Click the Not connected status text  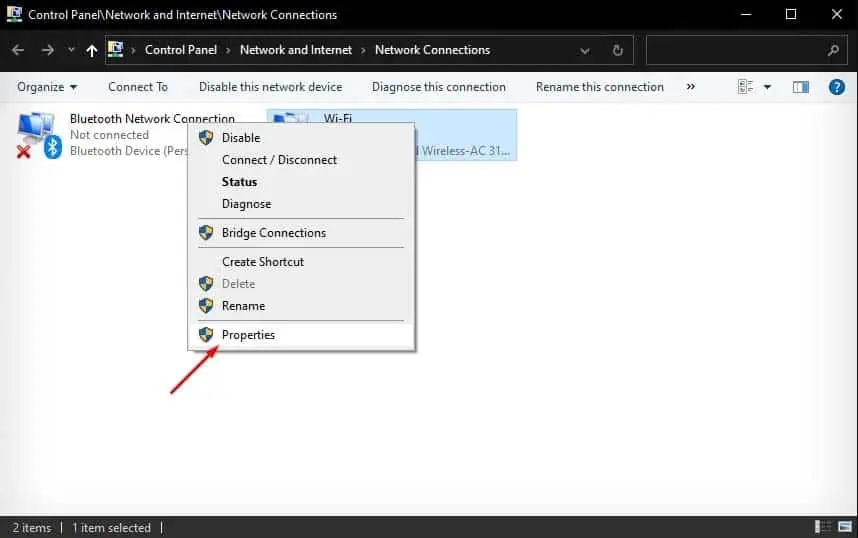click(x=109, y=135)
